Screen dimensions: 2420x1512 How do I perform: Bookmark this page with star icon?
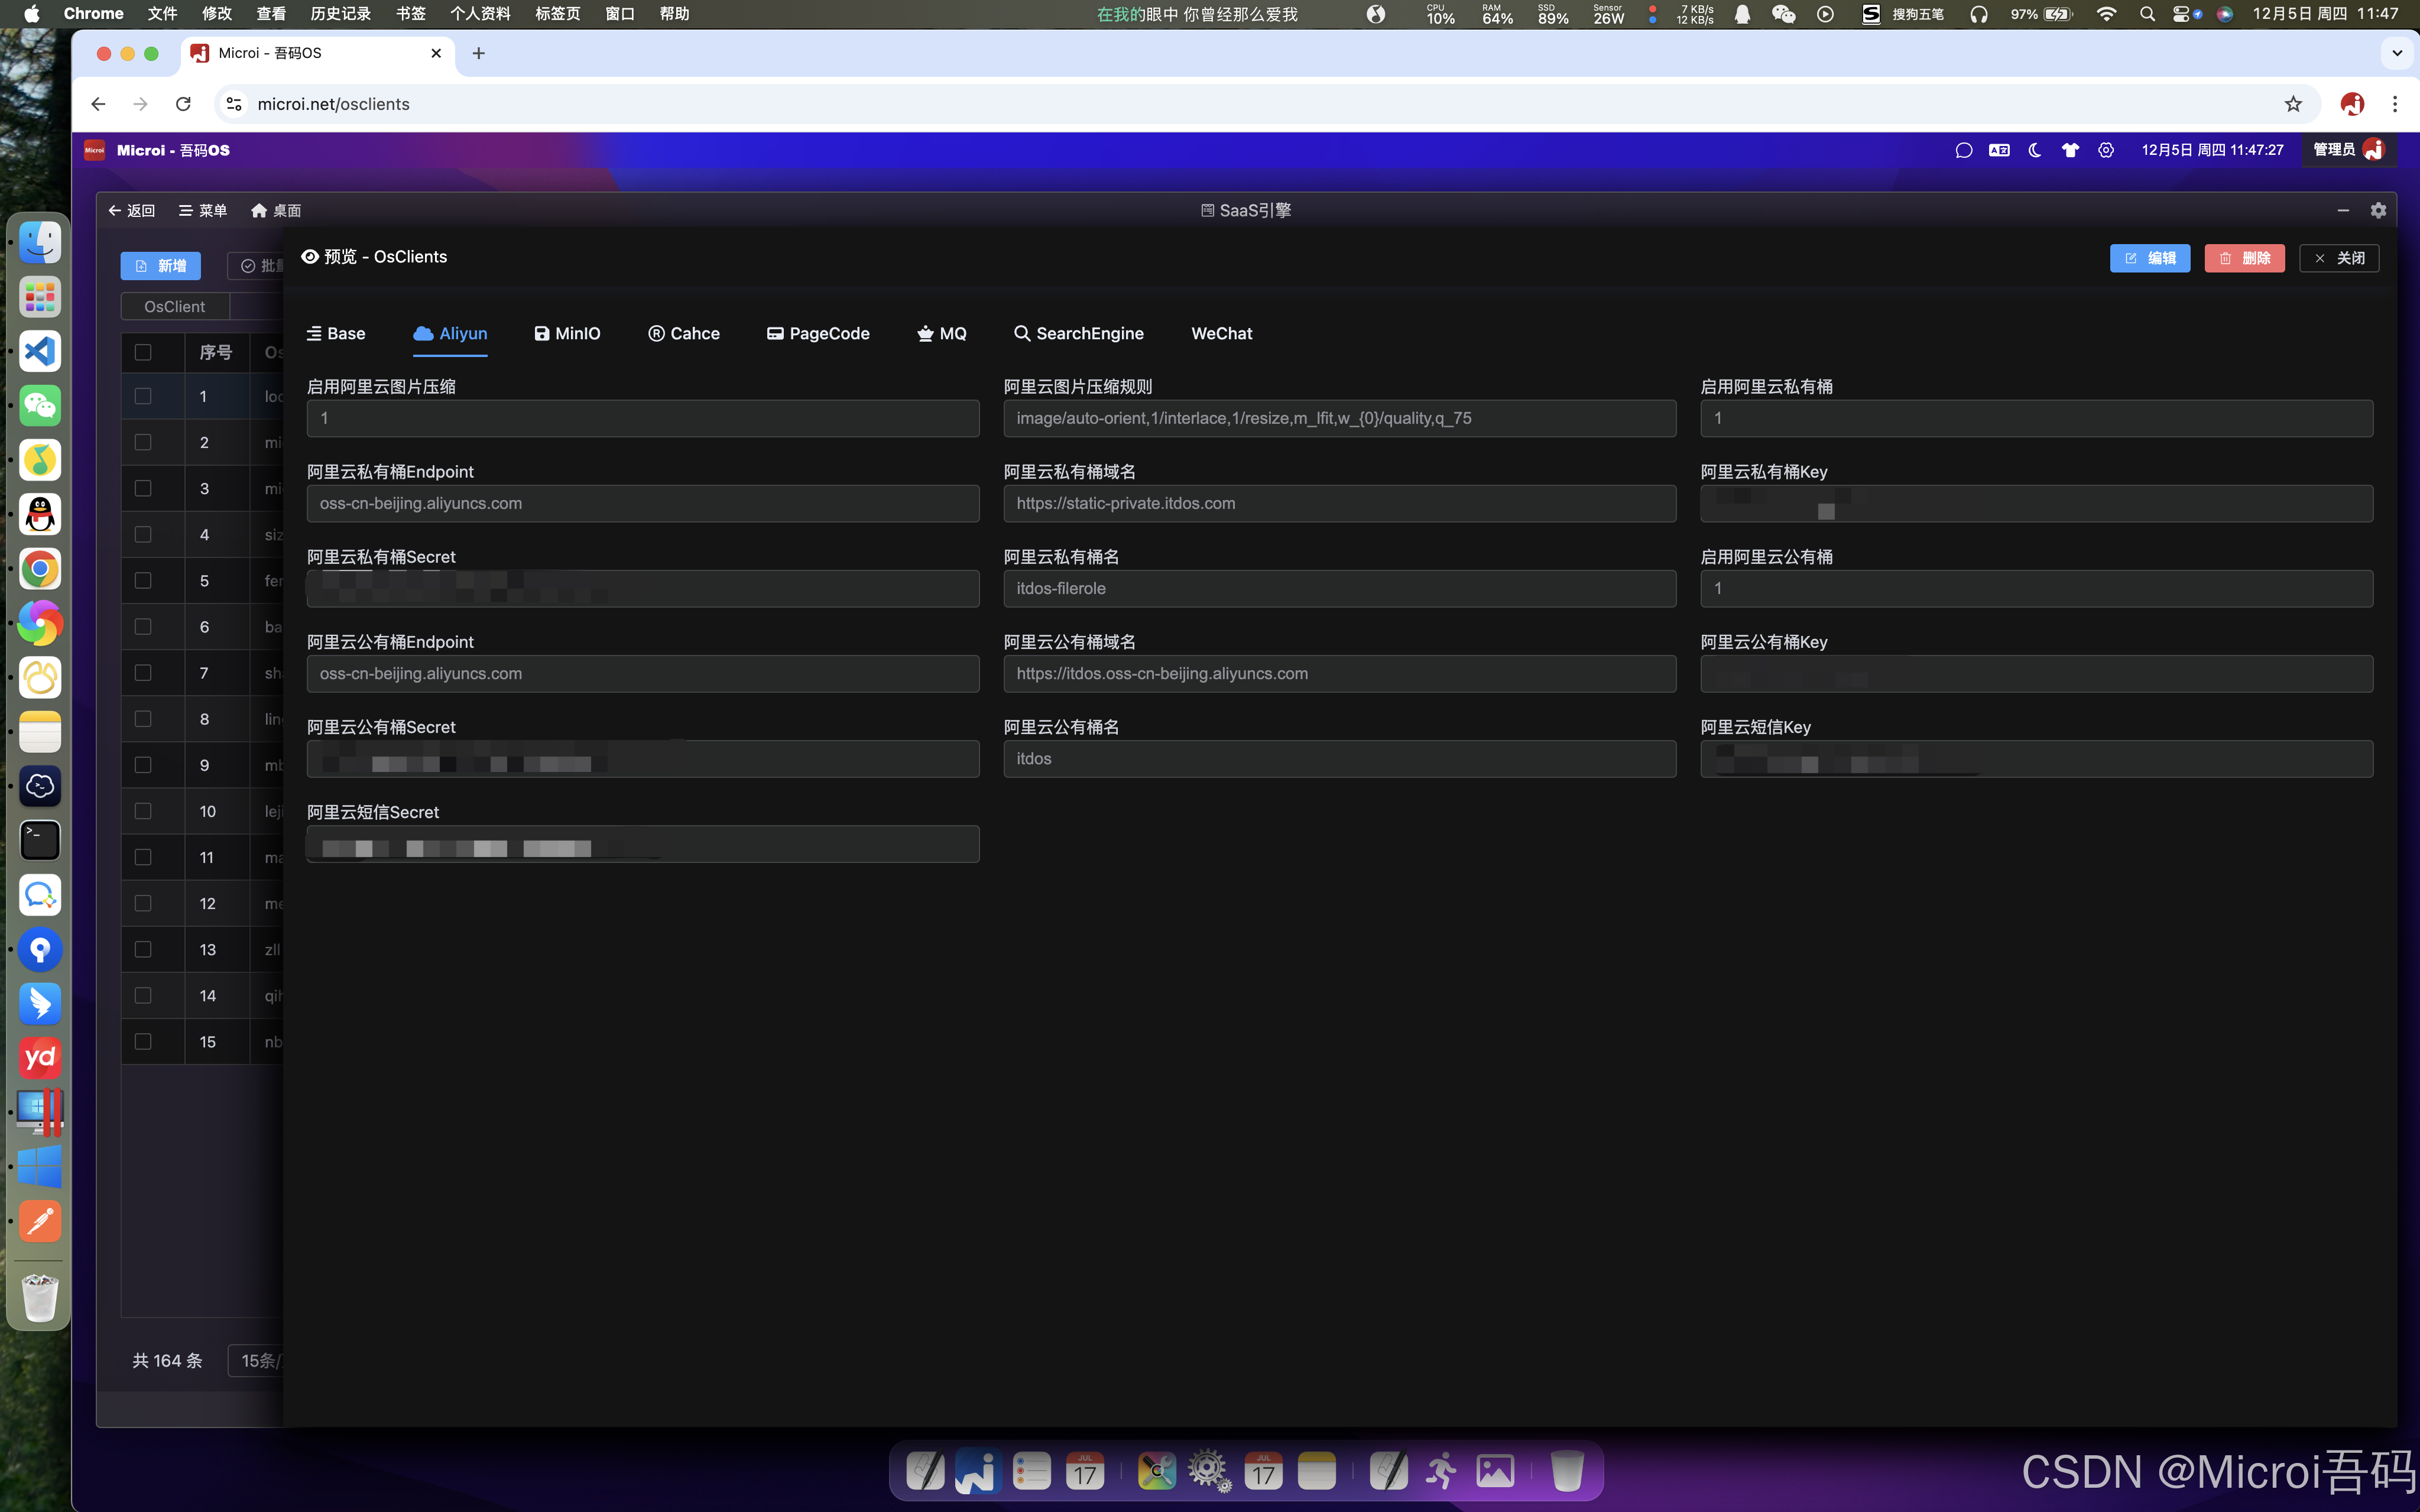pos(2293,104)
